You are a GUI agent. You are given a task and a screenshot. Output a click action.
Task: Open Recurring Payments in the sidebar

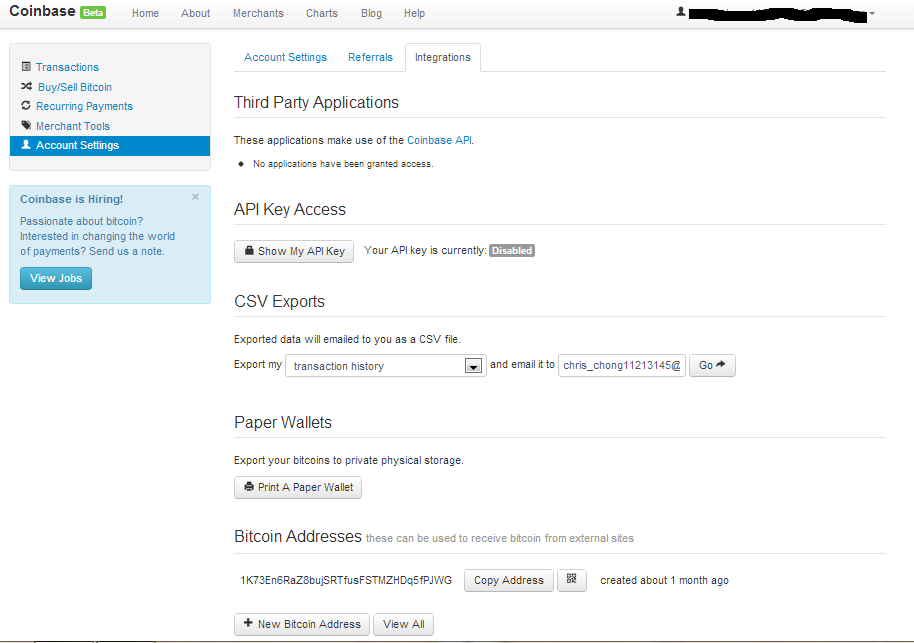(x=85, y=106)
